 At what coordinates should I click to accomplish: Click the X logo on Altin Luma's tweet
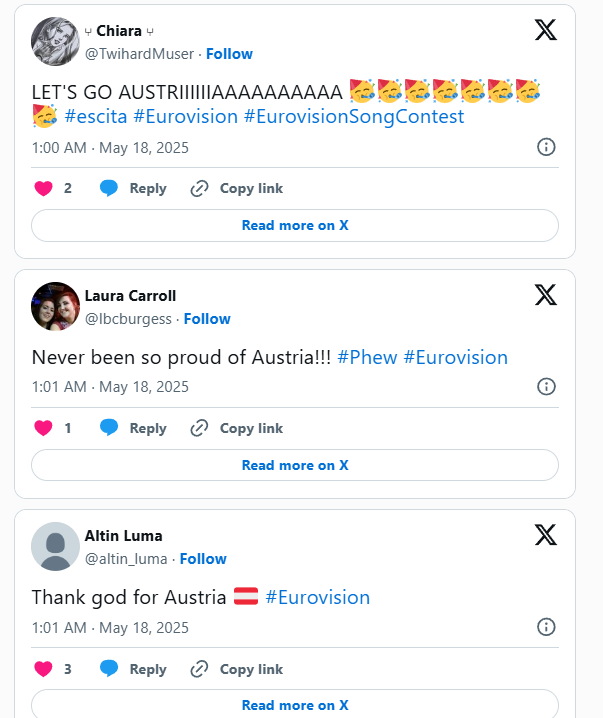(x=546, y=535)
